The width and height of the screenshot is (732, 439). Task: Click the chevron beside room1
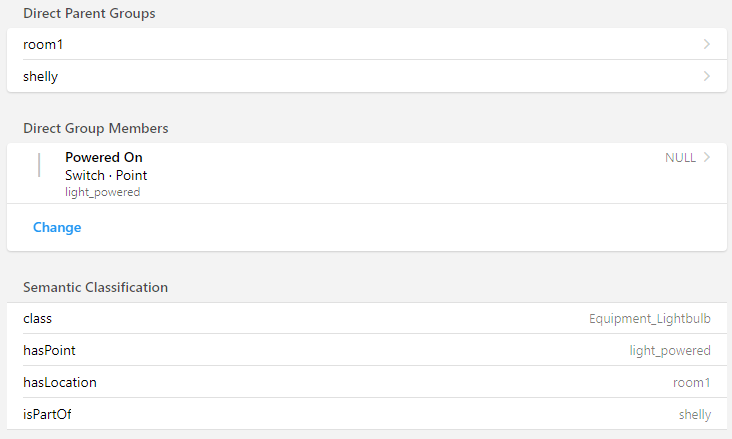tap(707, 44)
